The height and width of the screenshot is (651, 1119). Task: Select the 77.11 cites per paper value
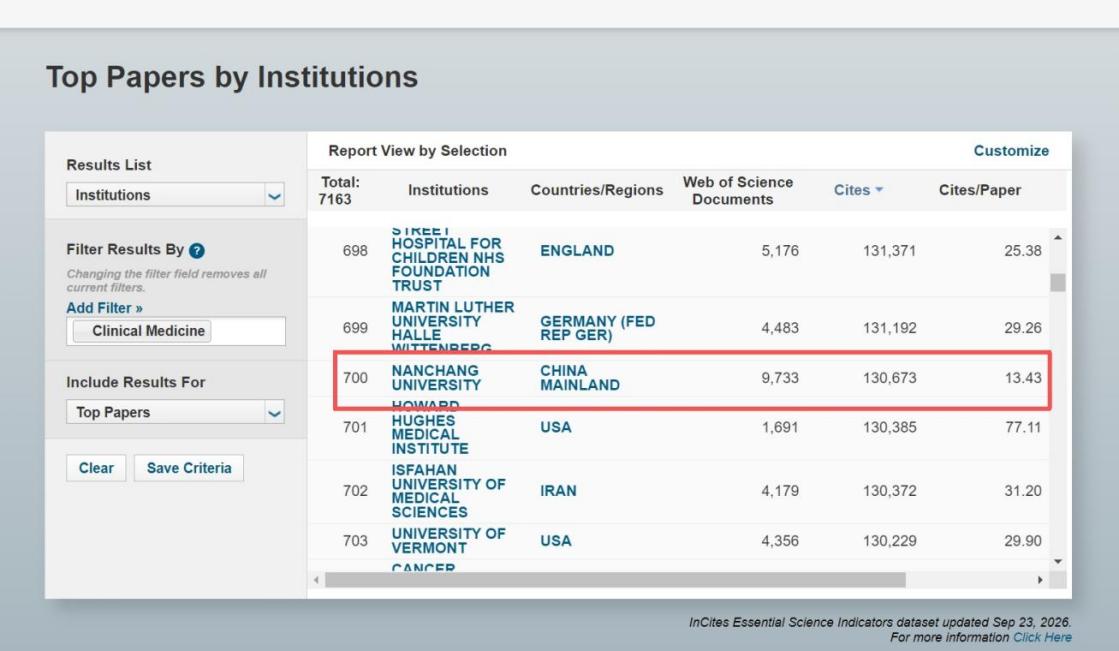(x=1023, y=428)
